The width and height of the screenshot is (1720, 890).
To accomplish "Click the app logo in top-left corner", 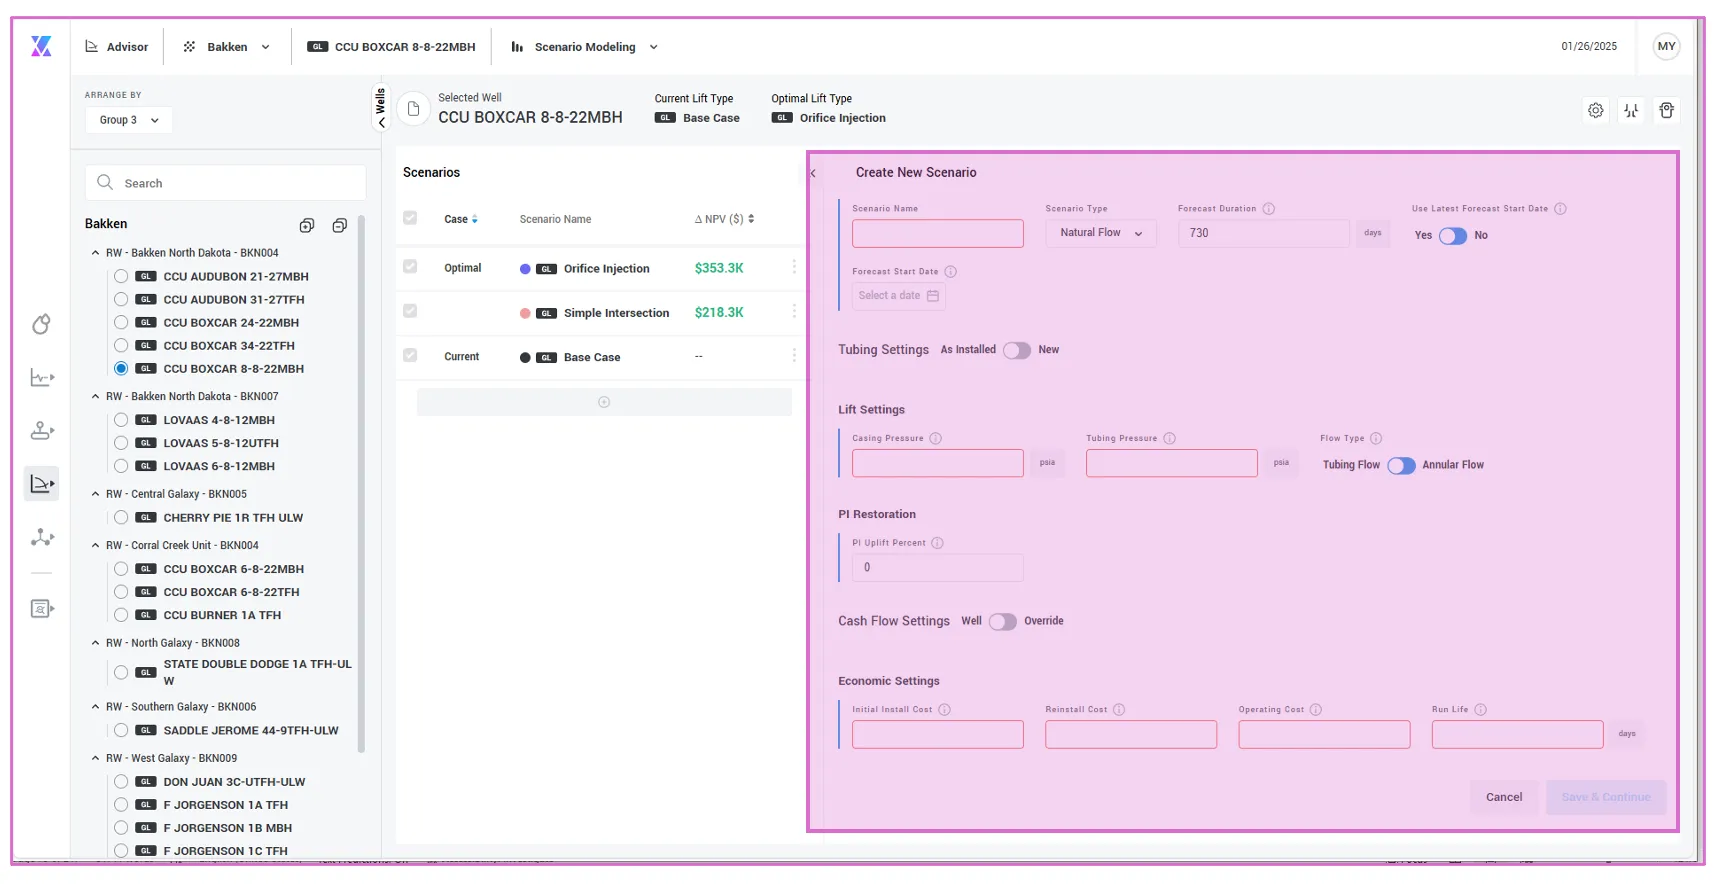I will [x=41, y=46].
